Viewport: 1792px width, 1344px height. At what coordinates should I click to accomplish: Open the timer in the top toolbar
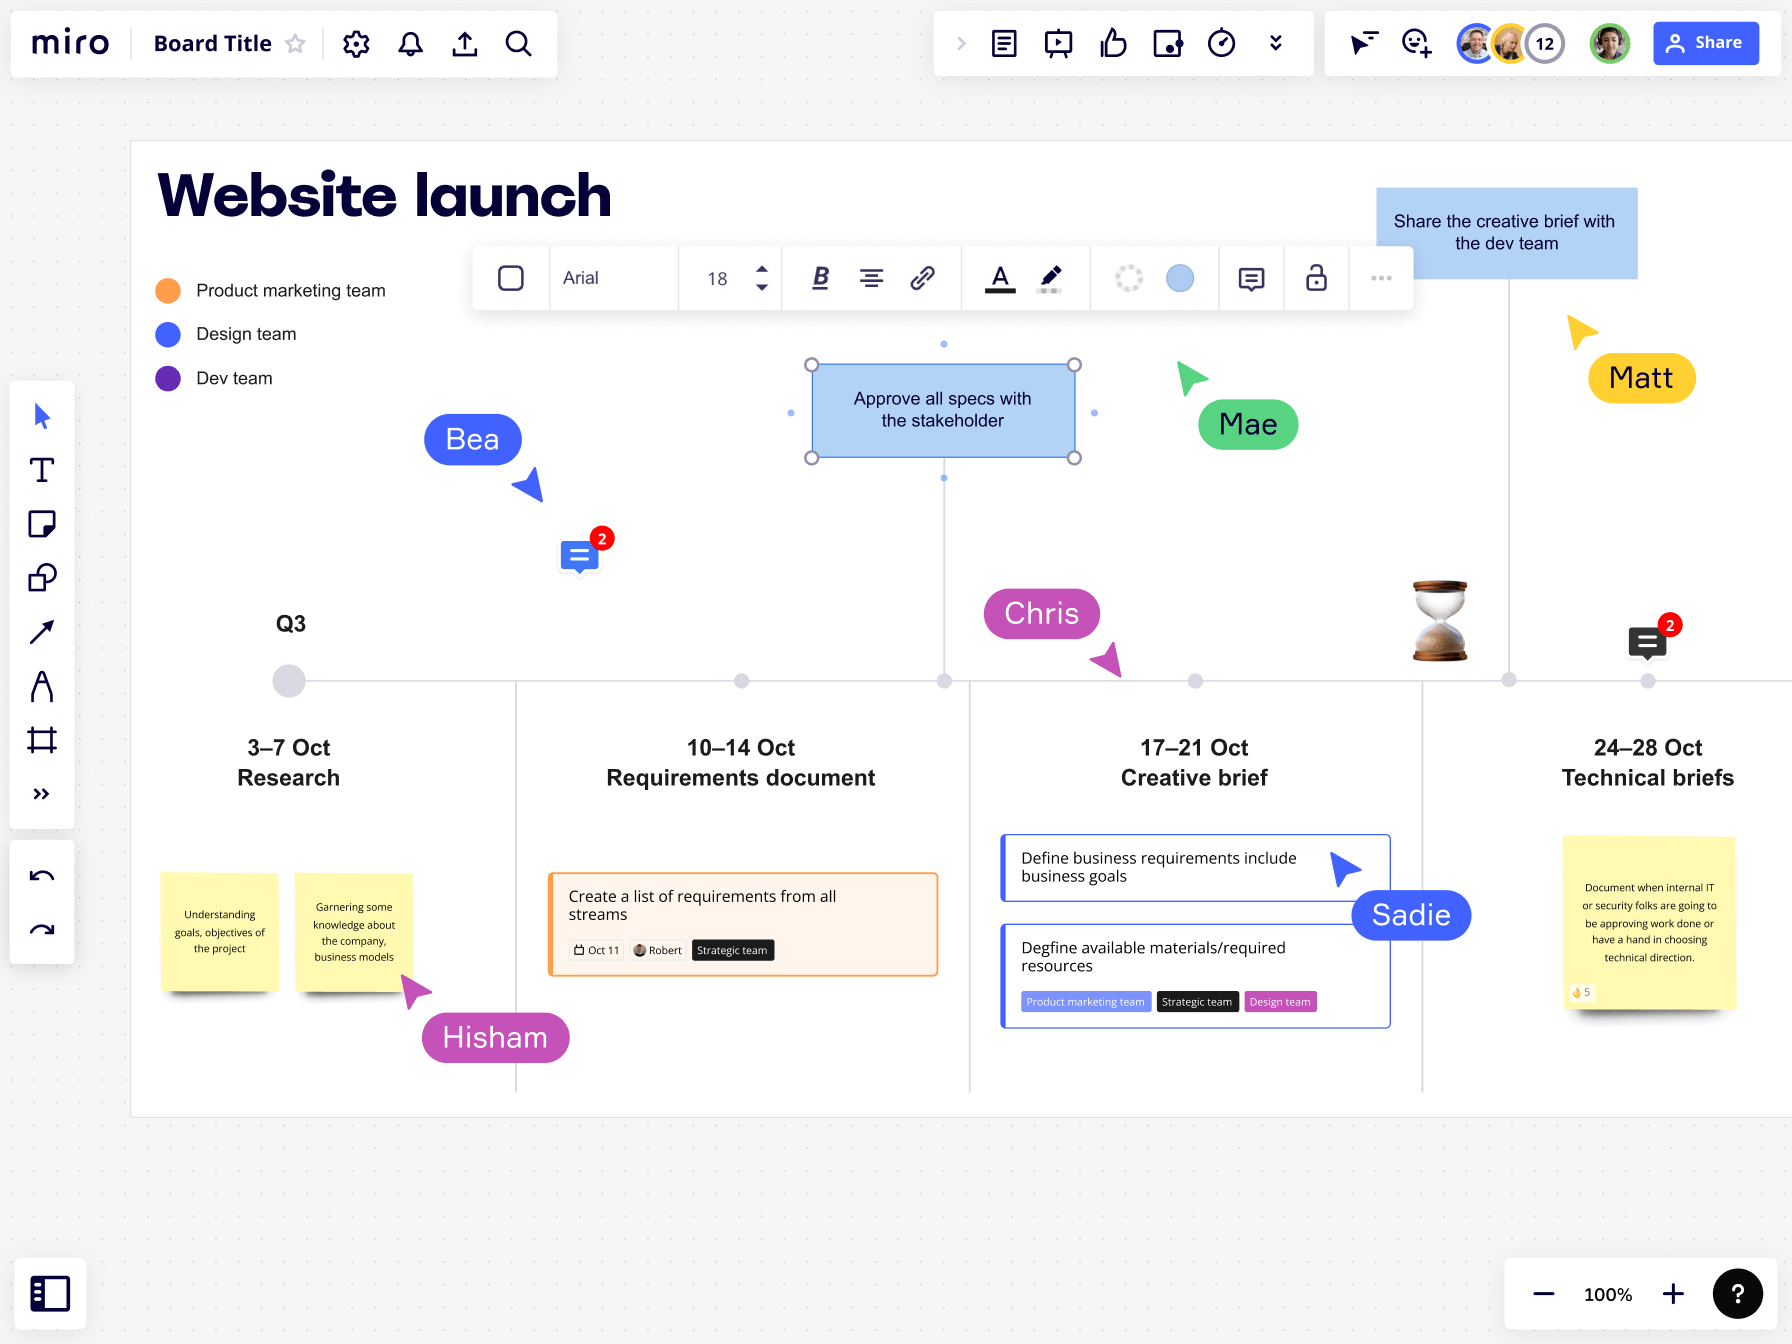[x=1221, y=43]
